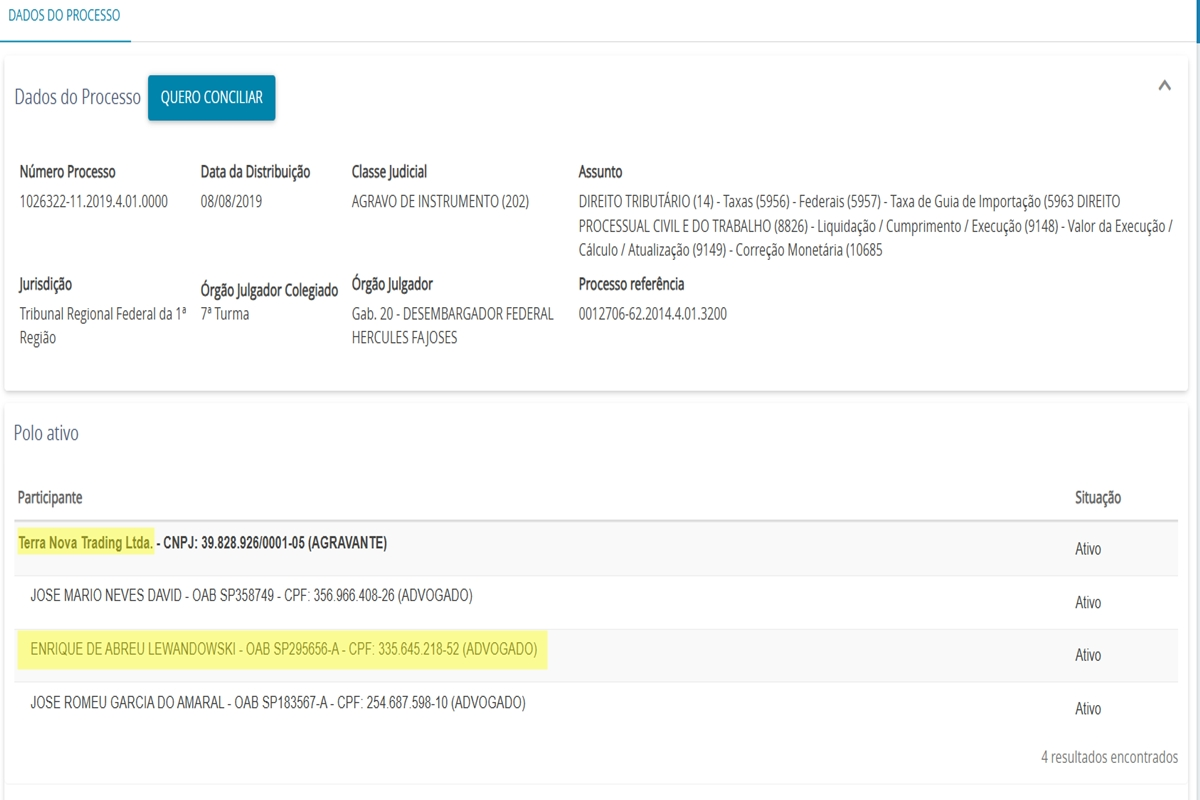Click the 4 resultados encontrados text

click(x=1108, y=757)
